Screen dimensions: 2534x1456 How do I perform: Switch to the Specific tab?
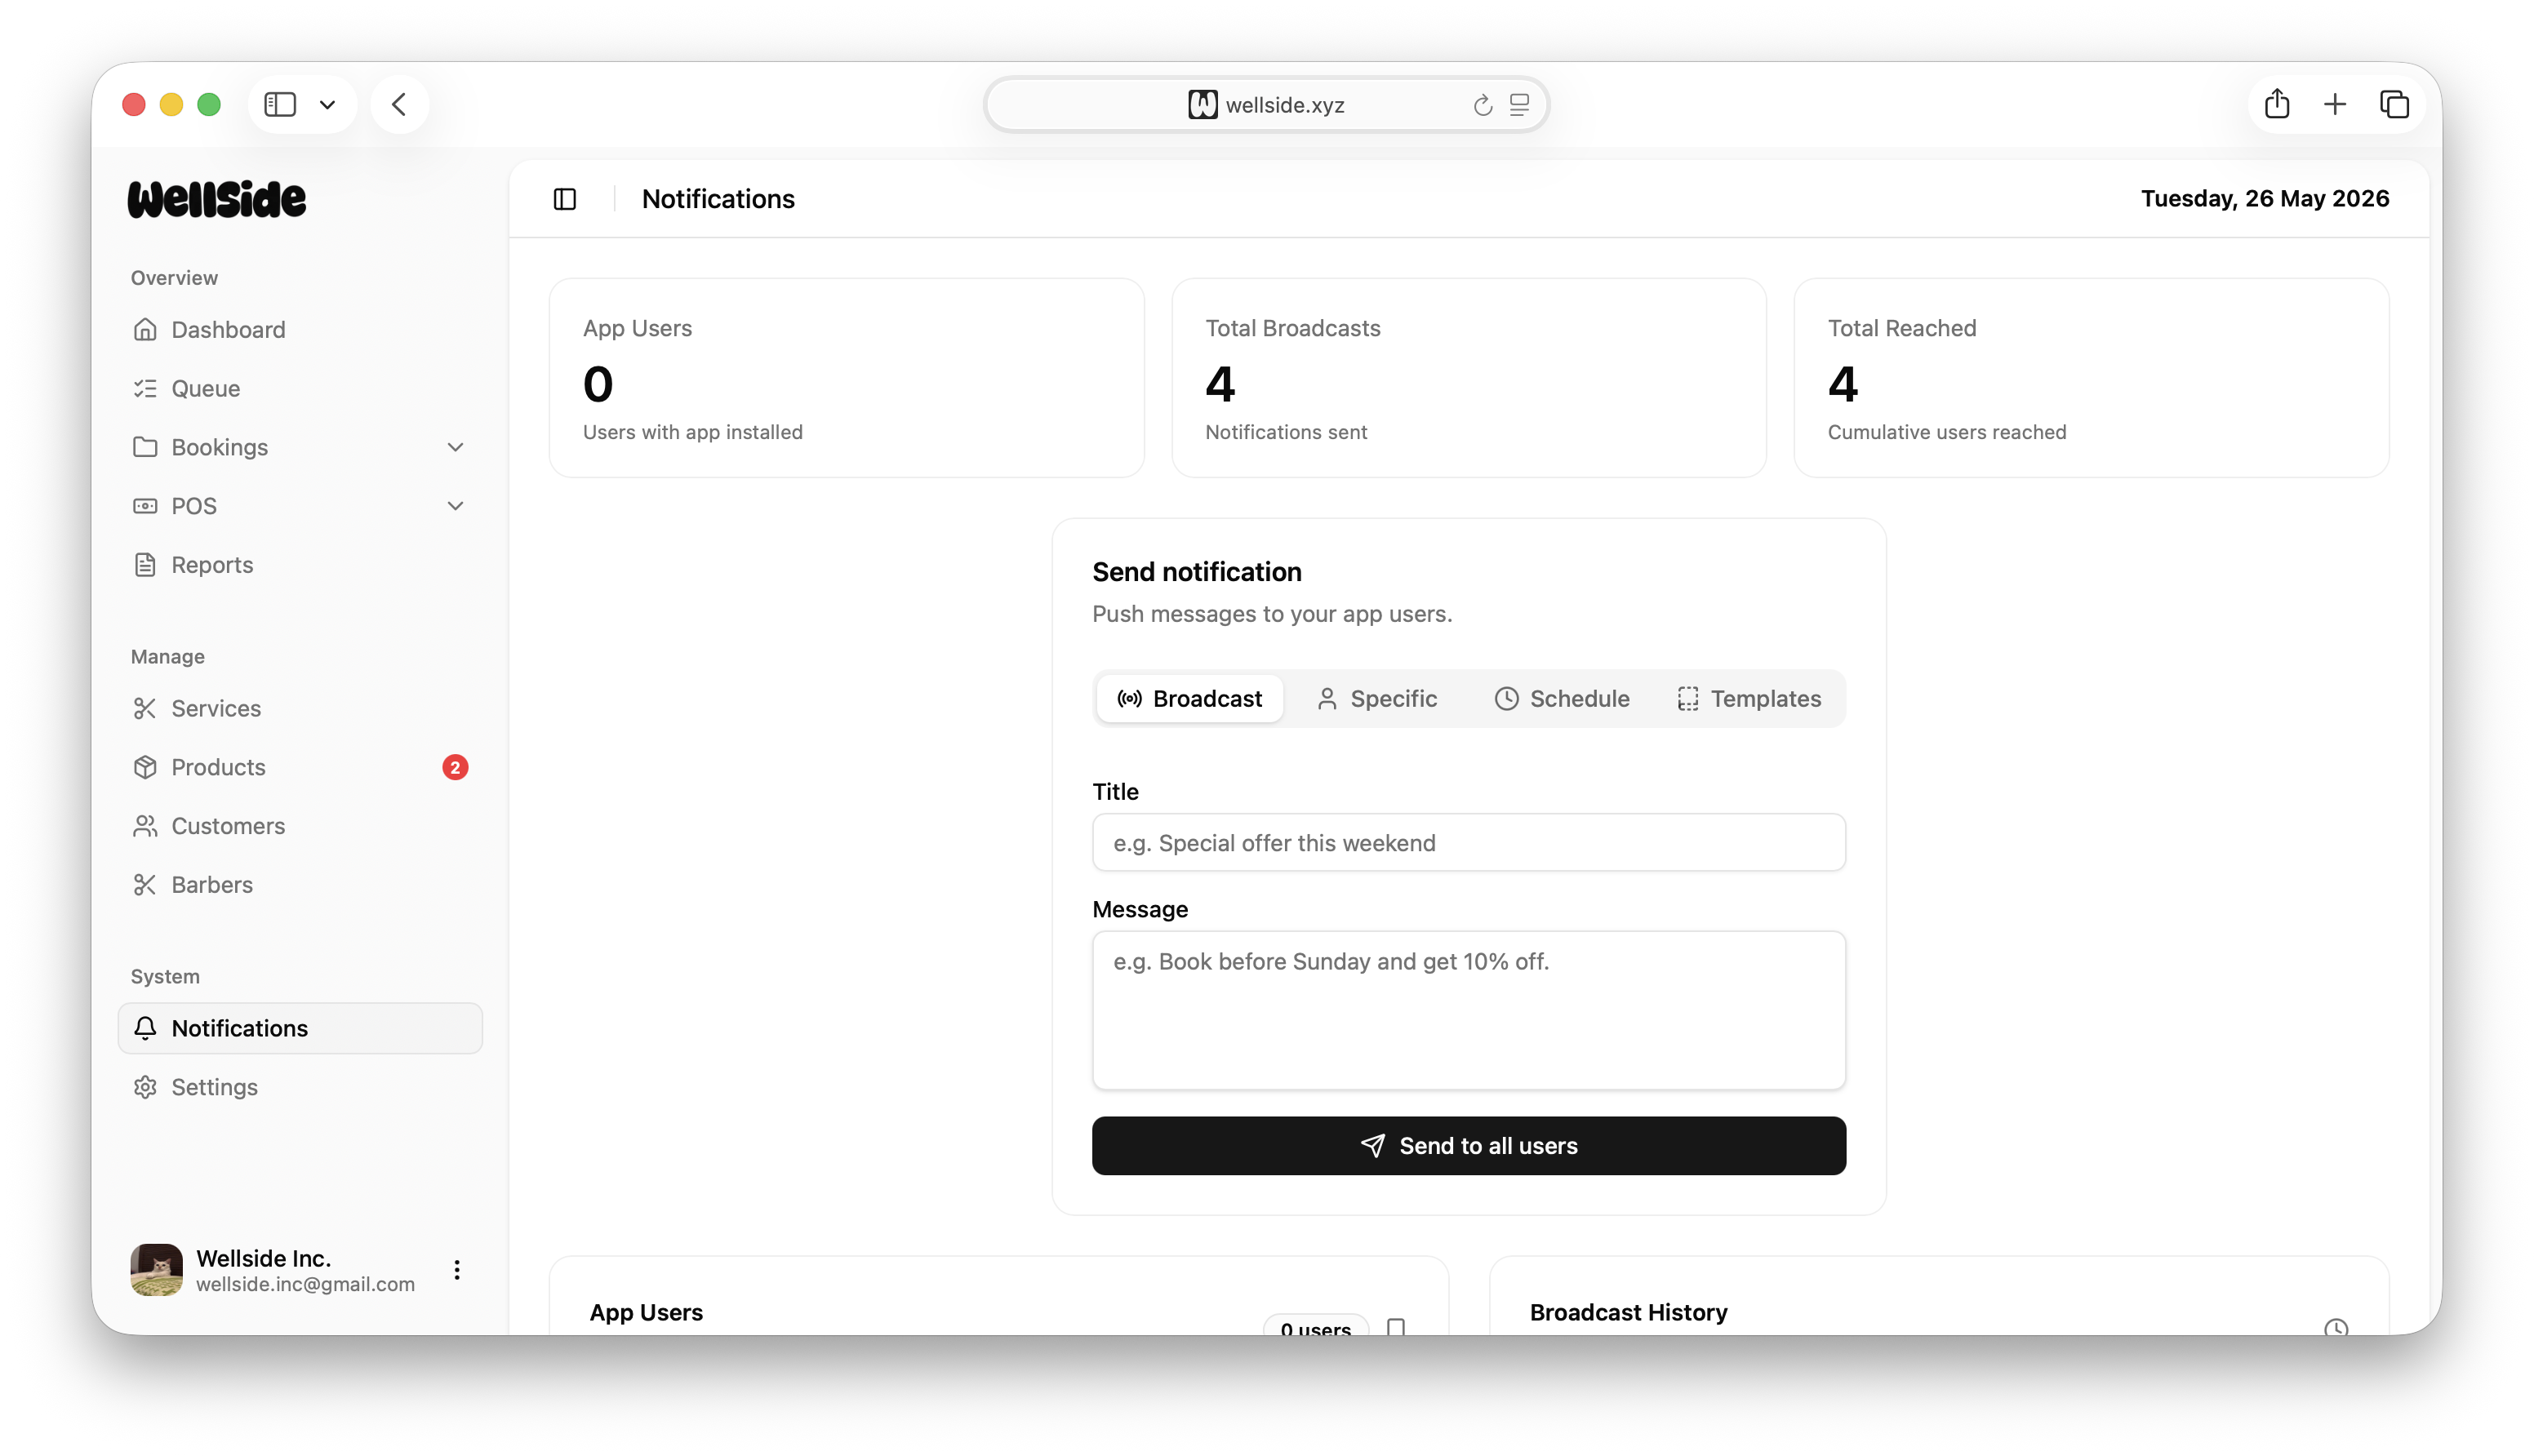[x=1376, y=698]
